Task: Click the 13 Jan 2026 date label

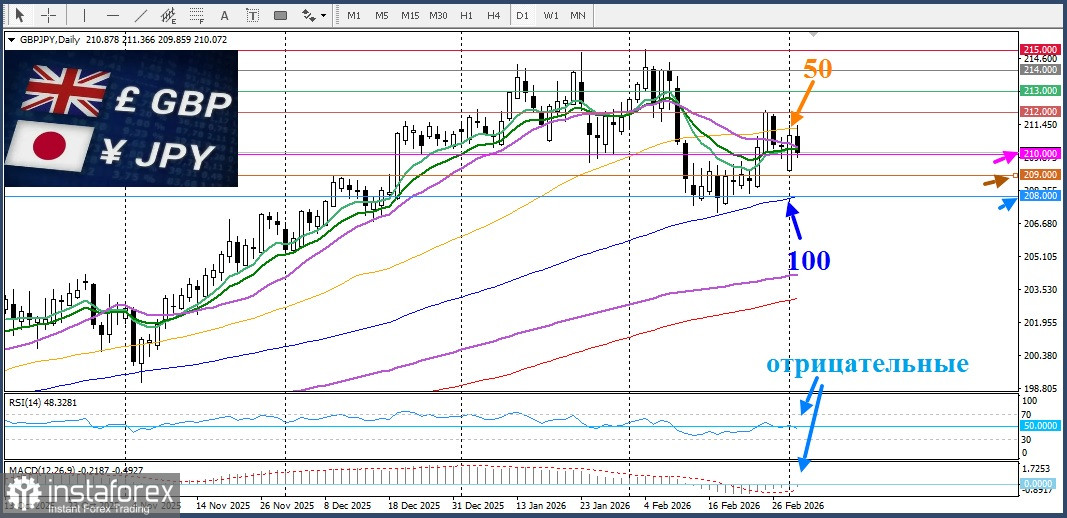Action: pos(540,506)
